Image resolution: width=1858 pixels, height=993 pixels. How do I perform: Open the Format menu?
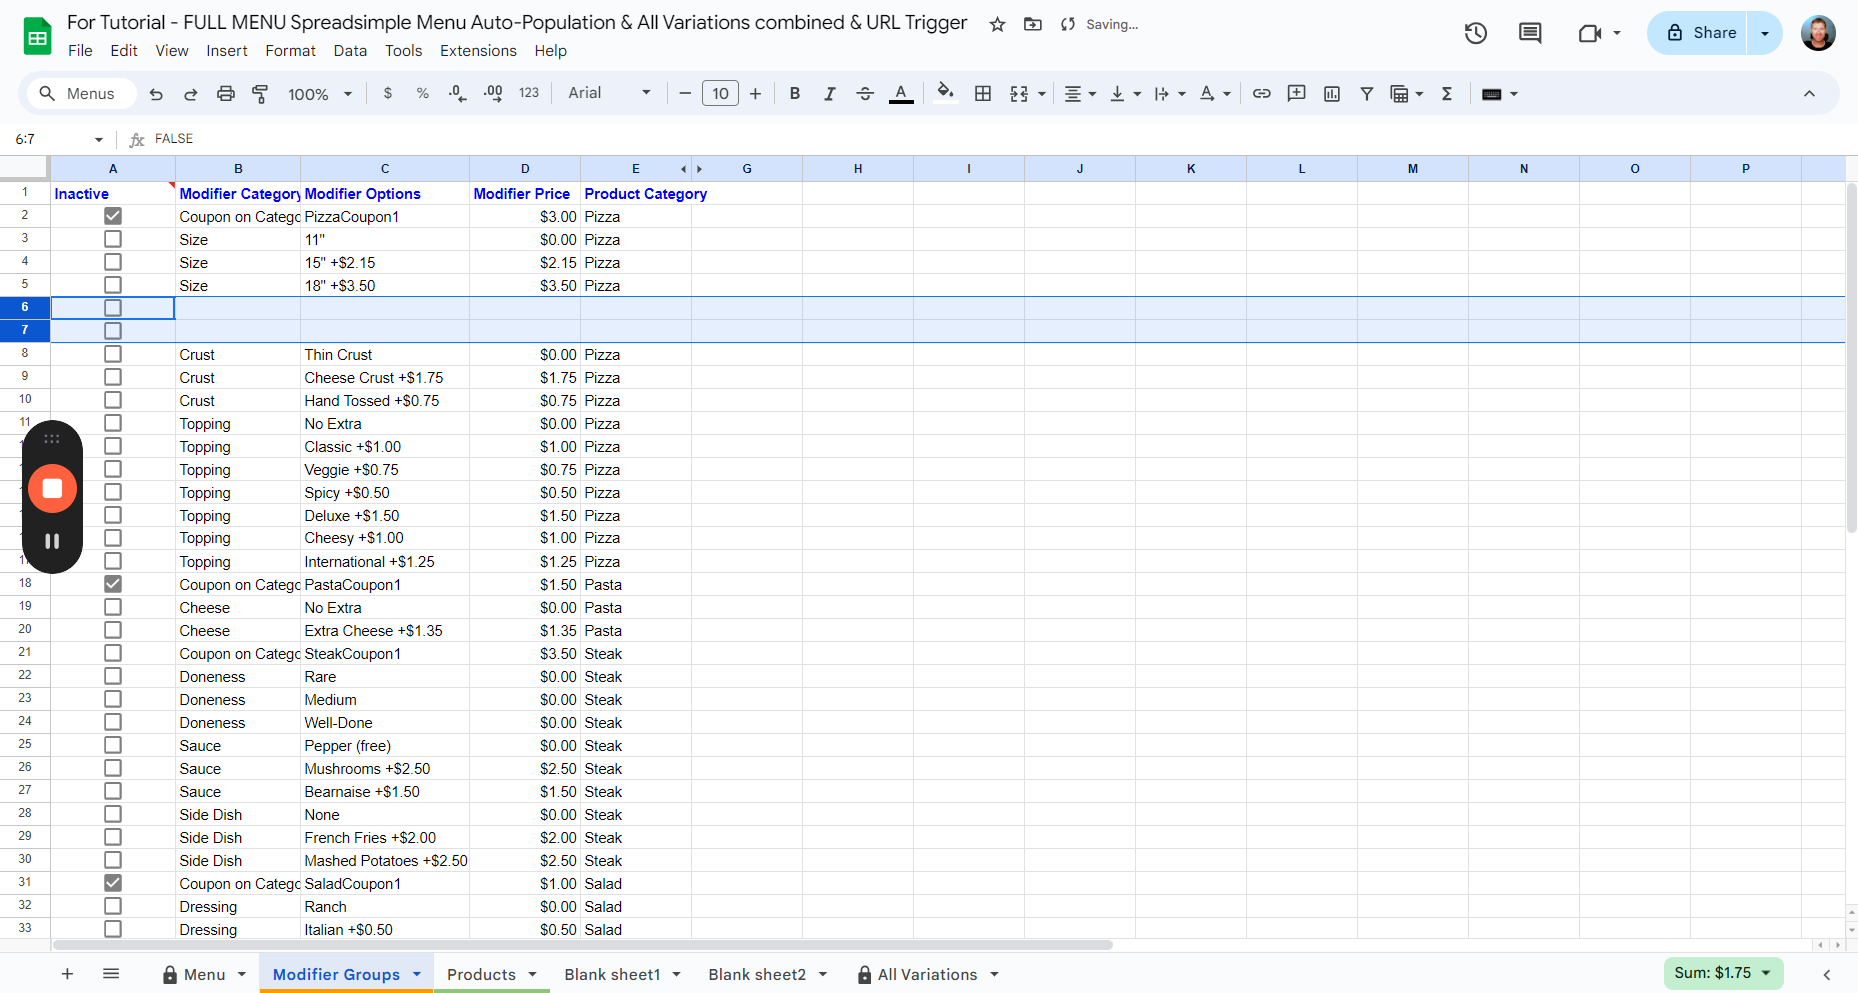(x=290, y=51)
